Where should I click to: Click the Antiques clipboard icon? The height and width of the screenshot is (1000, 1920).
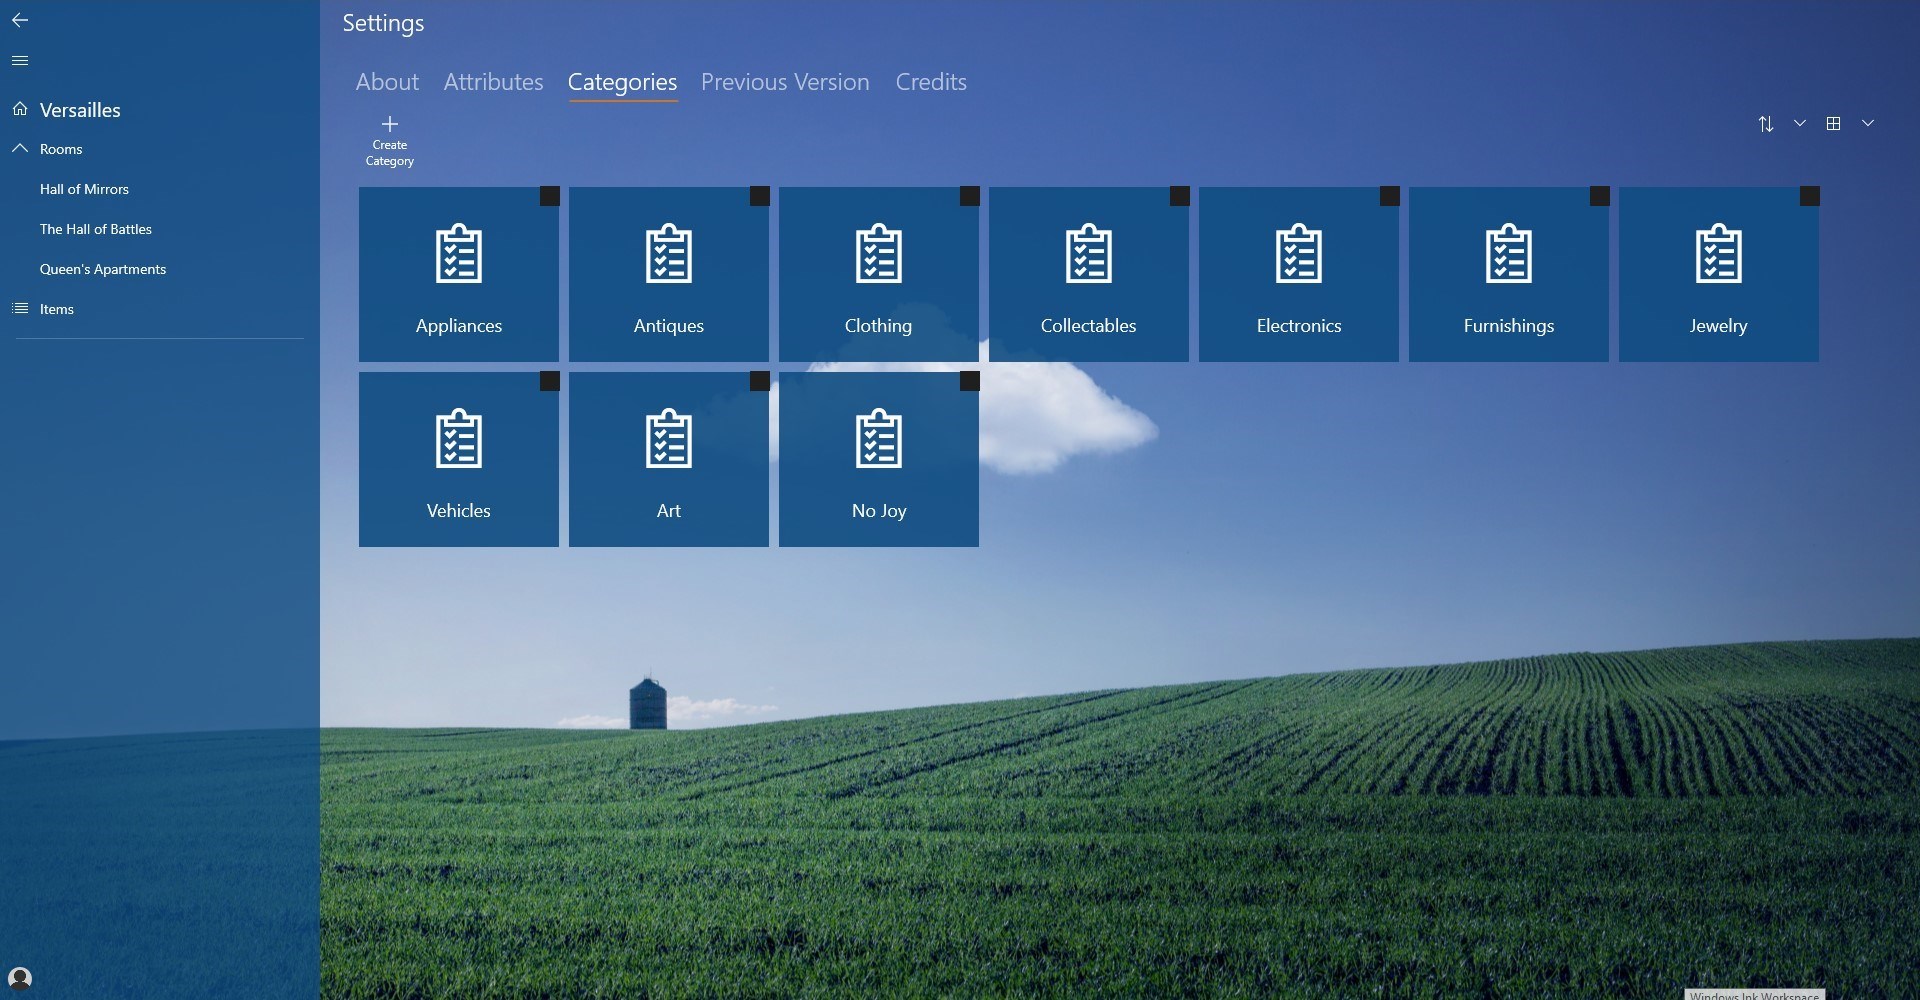click(x=669, y=253)
